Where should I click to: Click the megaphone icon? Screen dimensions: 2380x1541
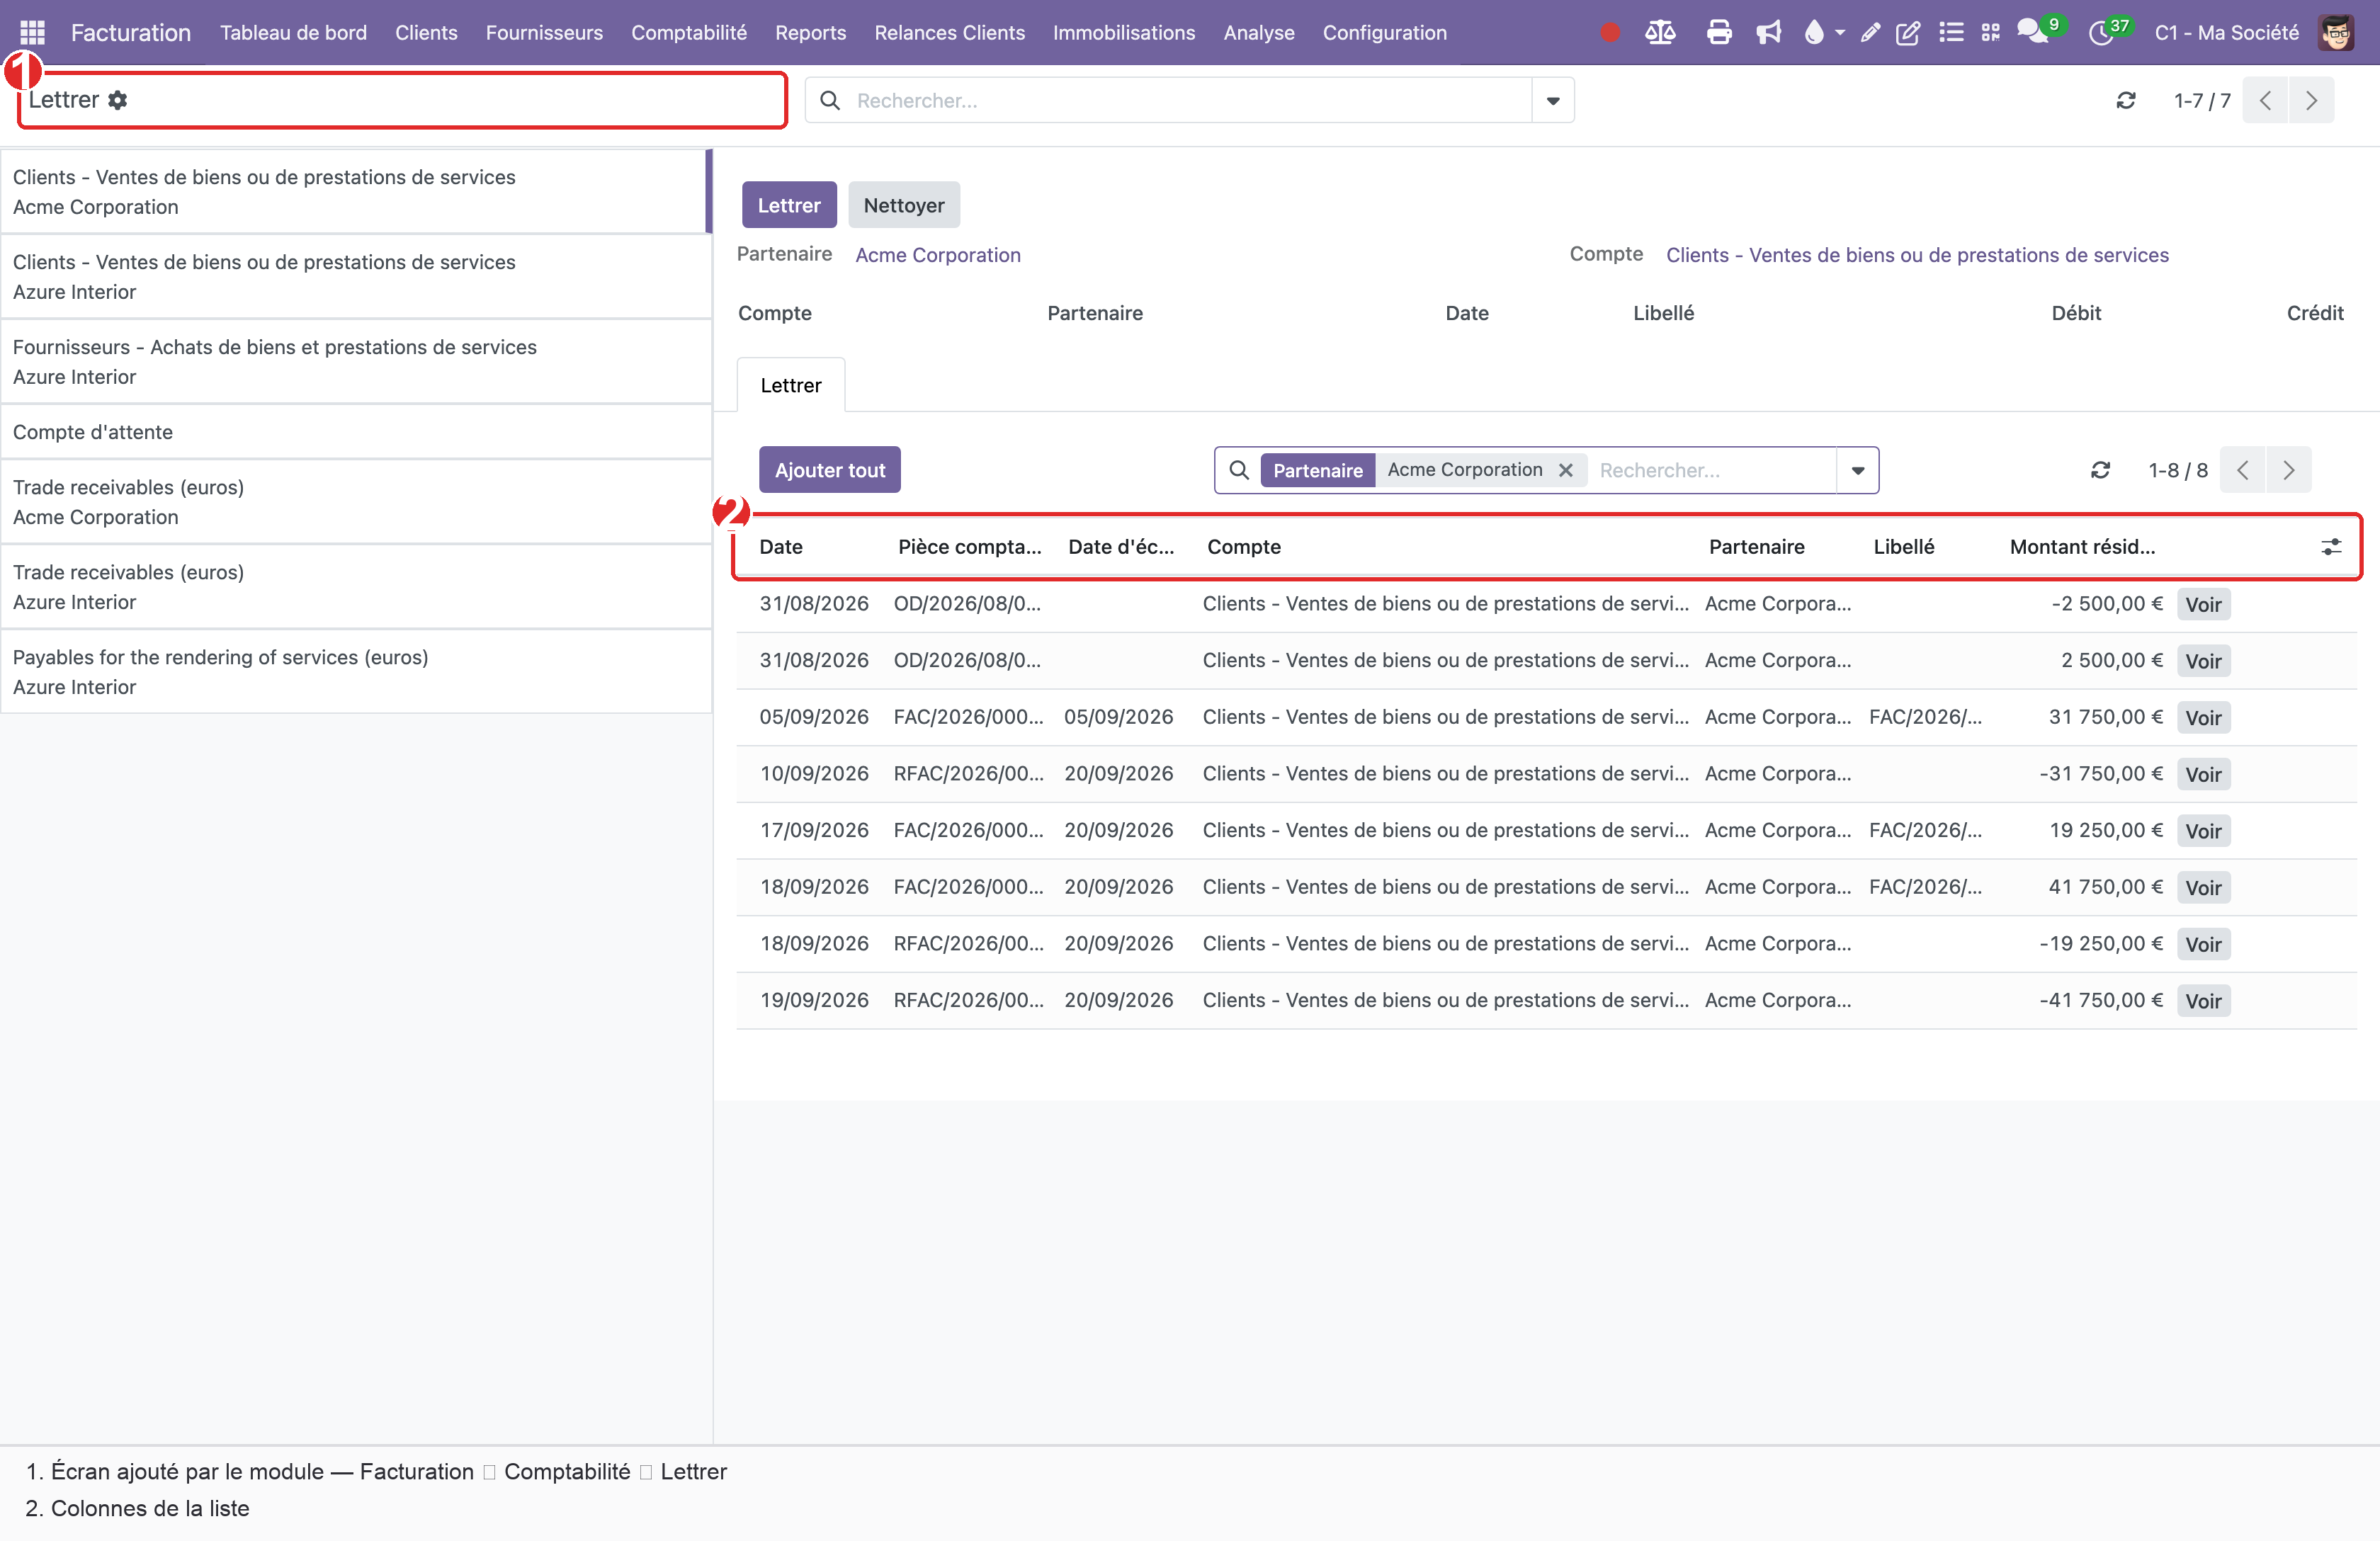1769,32
